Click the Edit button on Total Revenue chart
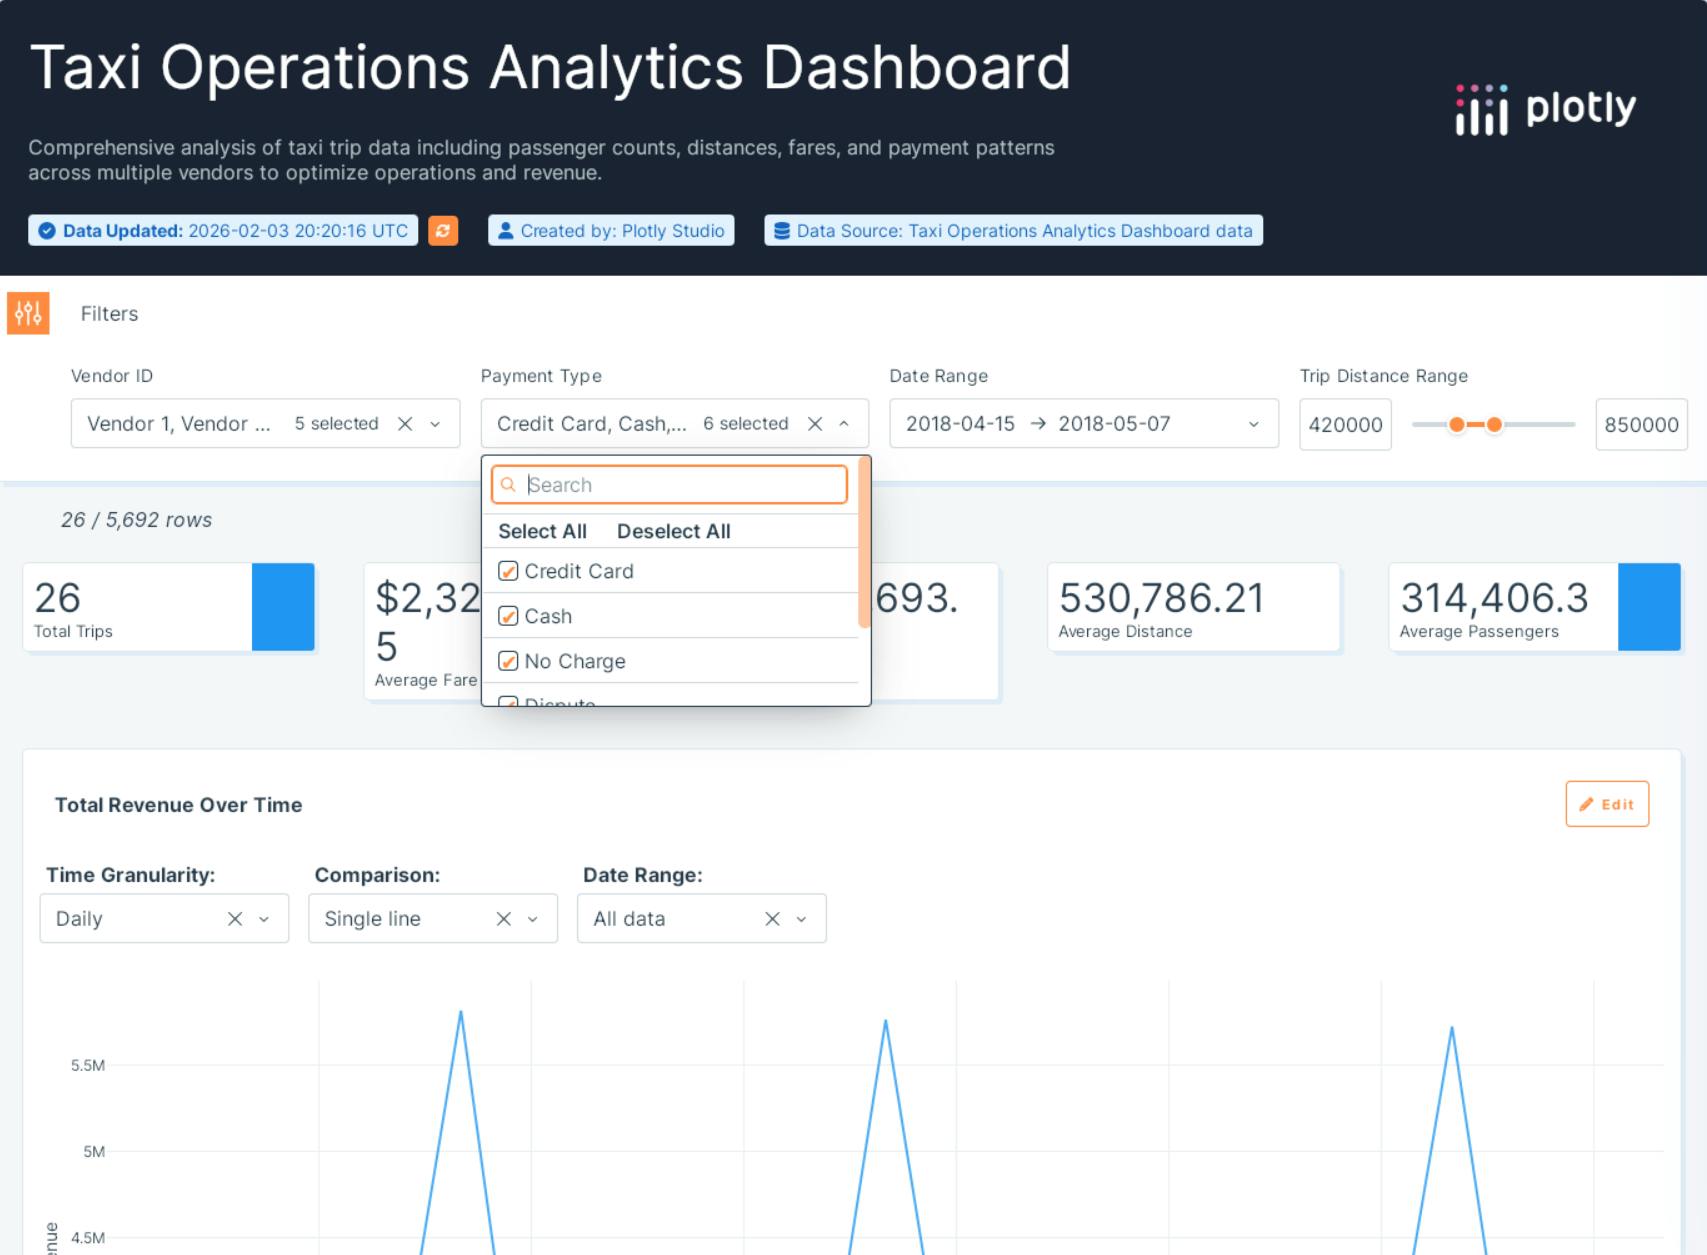The image size is (1707, 1255). [x=1606, y=803]
